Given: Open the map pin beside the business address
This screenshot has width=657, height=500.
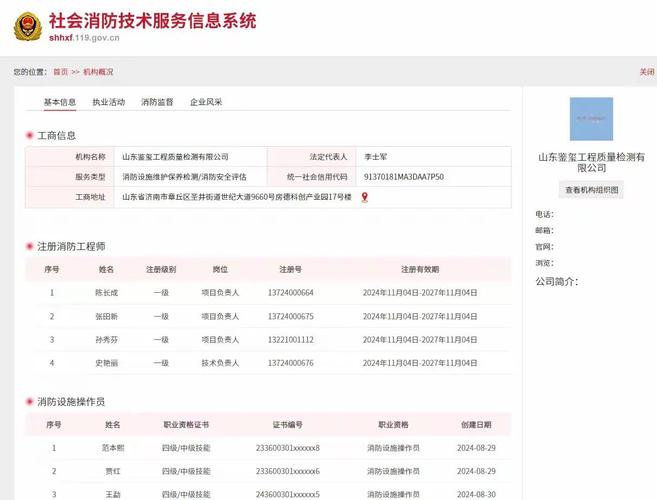Looking at the screenshot, I should click(x=365, y=197).
